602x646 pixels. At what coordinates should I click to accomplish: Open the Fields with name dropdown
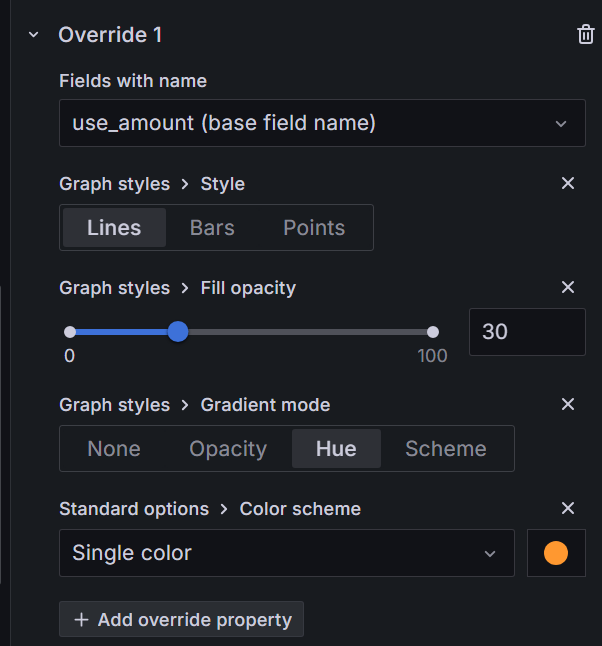coord(321,124)
